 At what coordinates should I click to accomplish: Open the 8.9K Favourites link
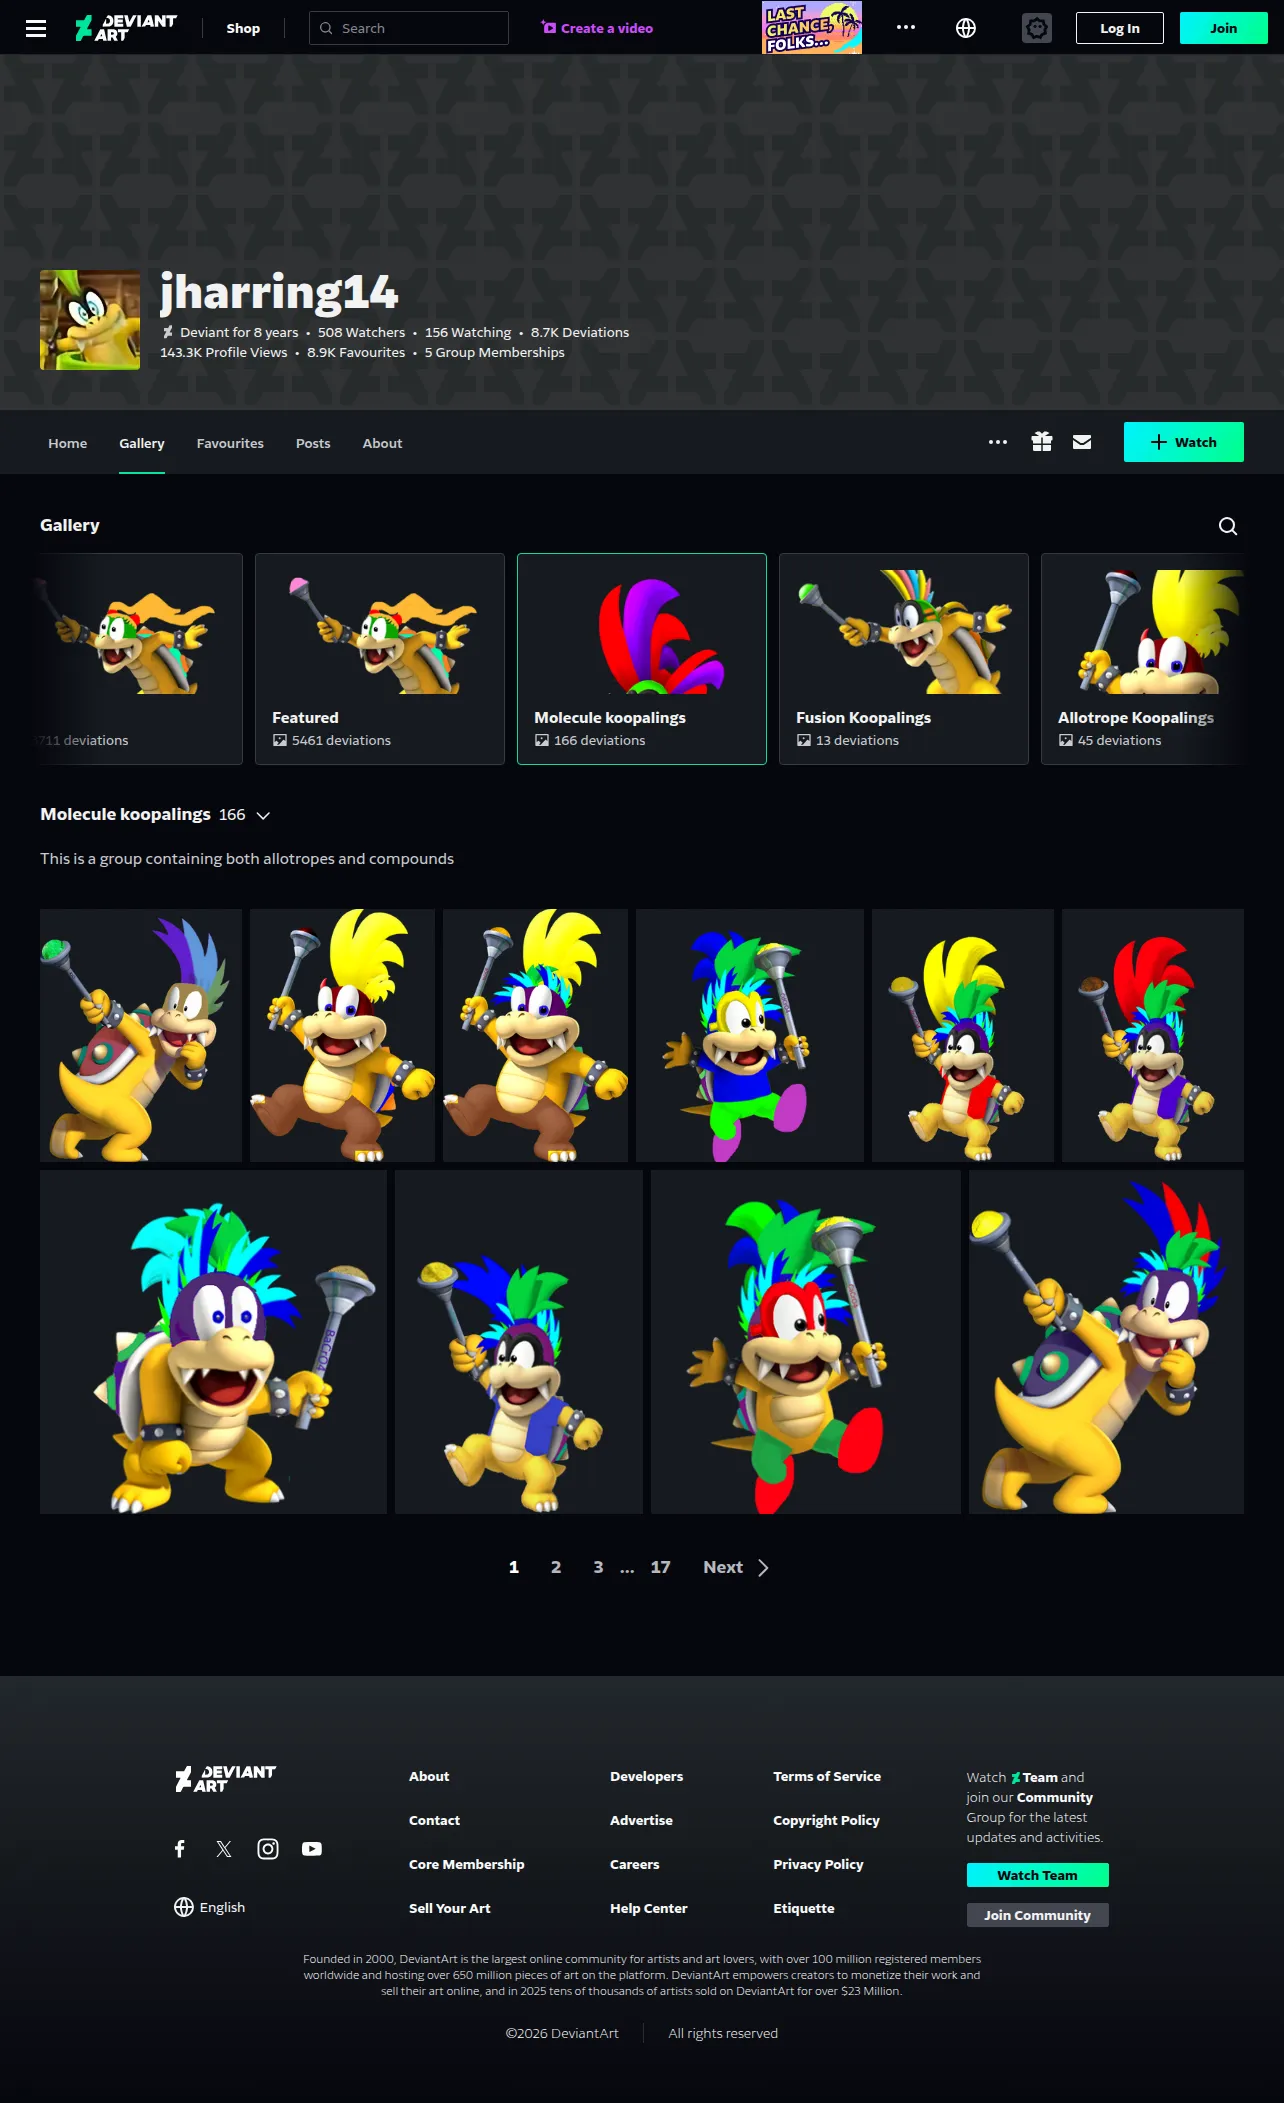(x=356, y=352)
